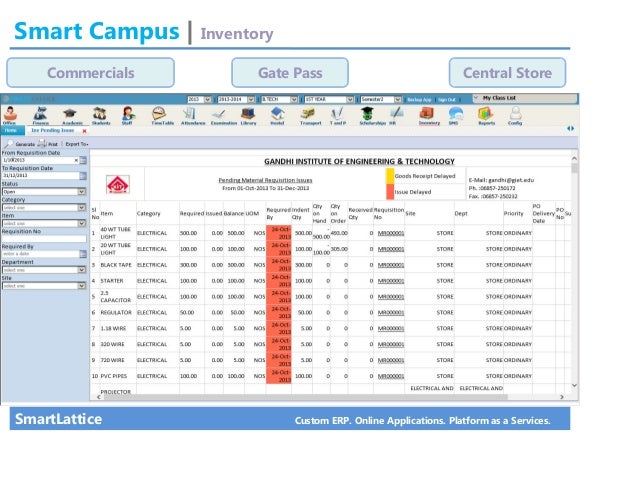Close the Inv Pending Issue tab
The image size is (638, 493).
pos(85,131)
